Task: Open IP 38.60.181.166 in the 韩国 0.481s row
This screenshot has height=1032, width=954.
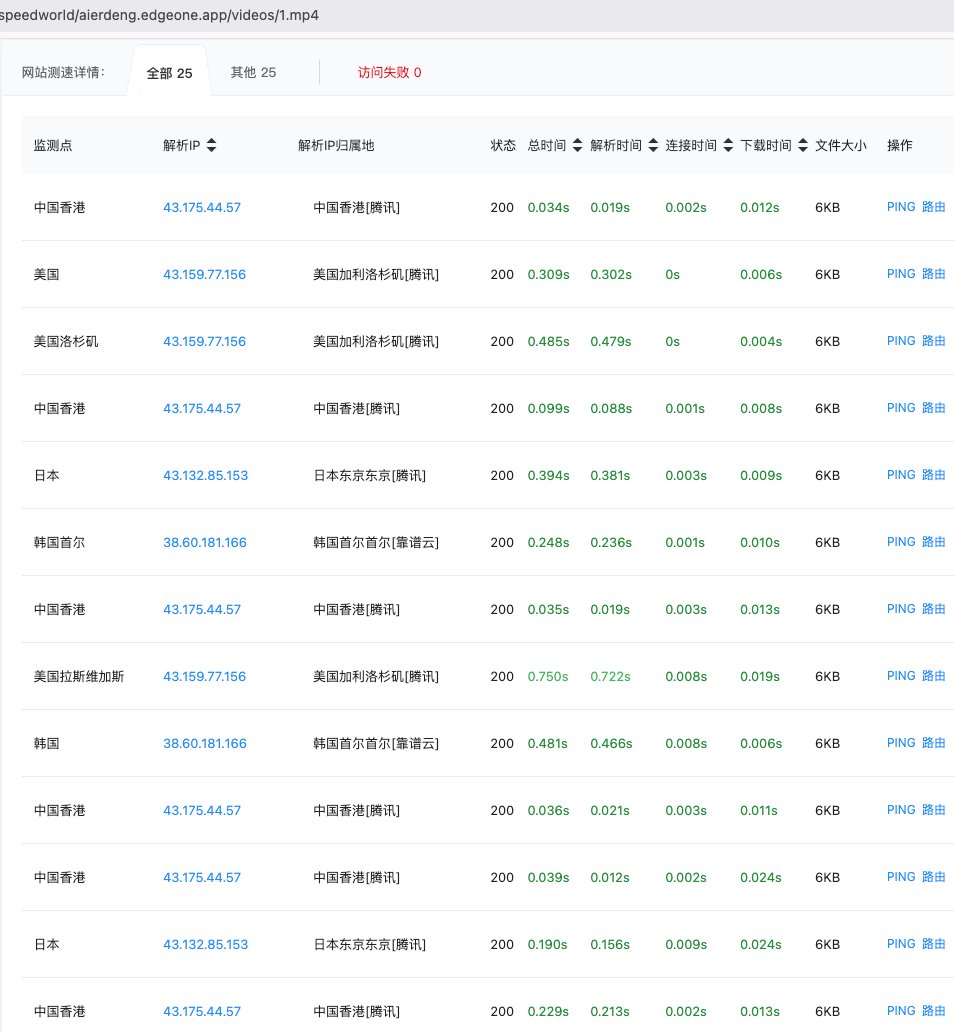Action: 205,744
